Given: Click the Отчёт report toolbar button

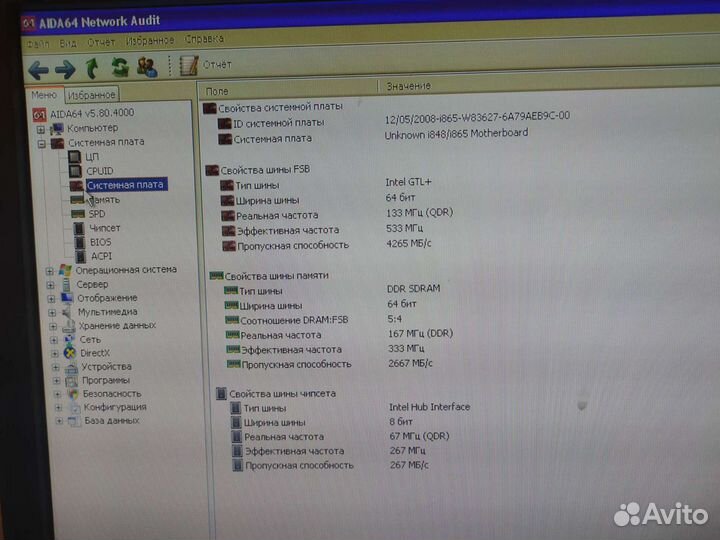Looking at the screenshot, I should click(206, 65).
